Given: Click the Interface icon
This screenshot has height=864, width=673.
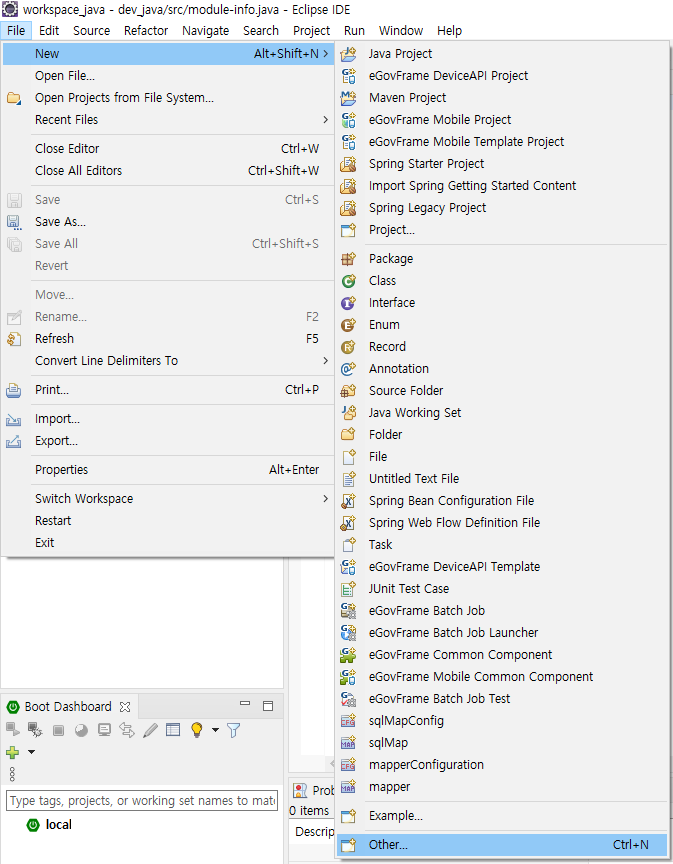Looking at the screenshot, I should pos(348,303).
